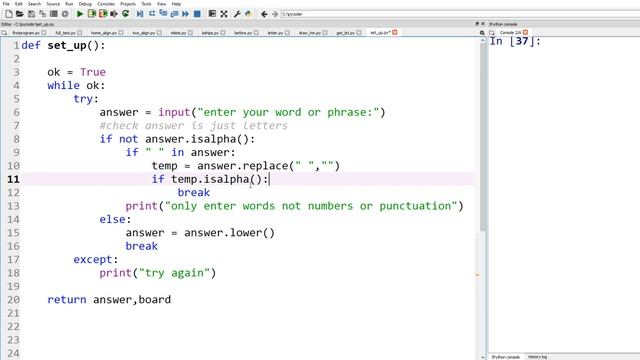Open the console search magnifier icon
Screen dimensions: 640x360
click(x=482, y=33)
